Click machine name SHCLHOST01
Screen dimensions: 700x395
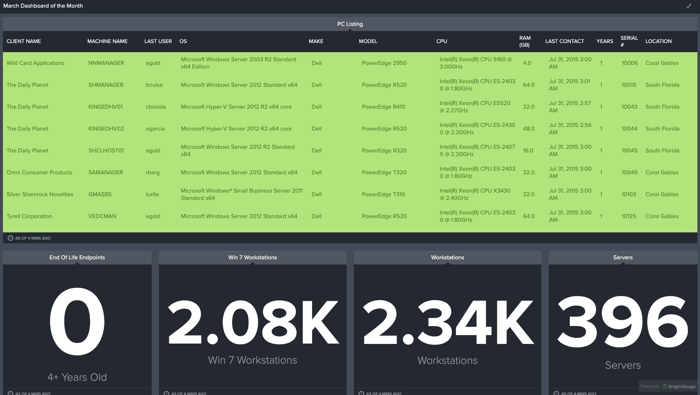pos(106,150)
